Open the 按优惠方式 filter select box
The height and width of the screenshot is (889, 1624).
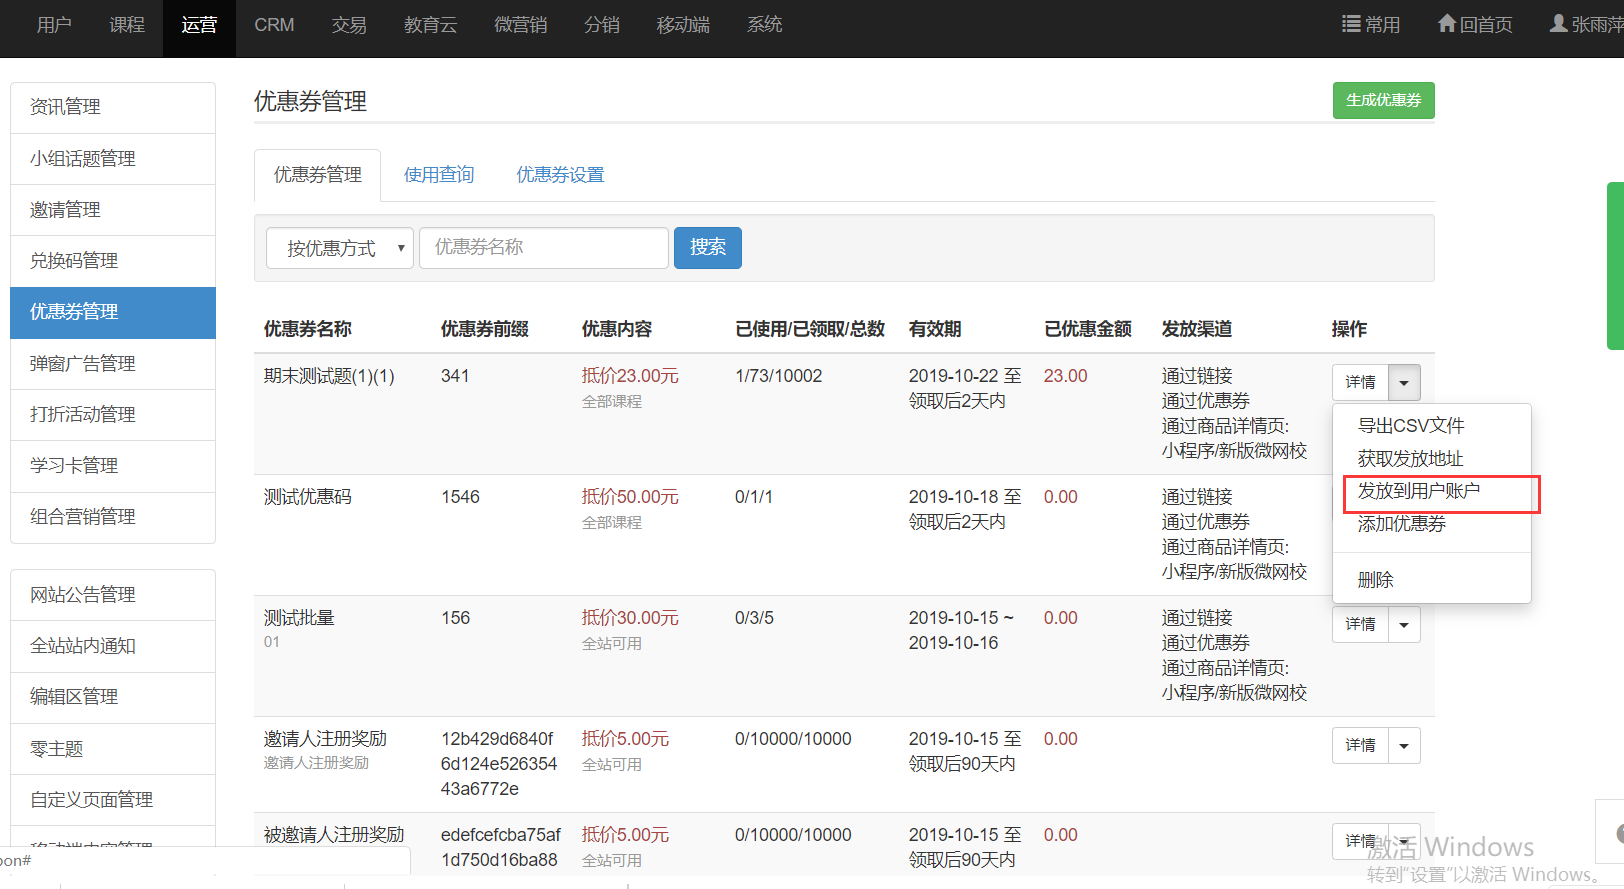(x=340, y=248)
